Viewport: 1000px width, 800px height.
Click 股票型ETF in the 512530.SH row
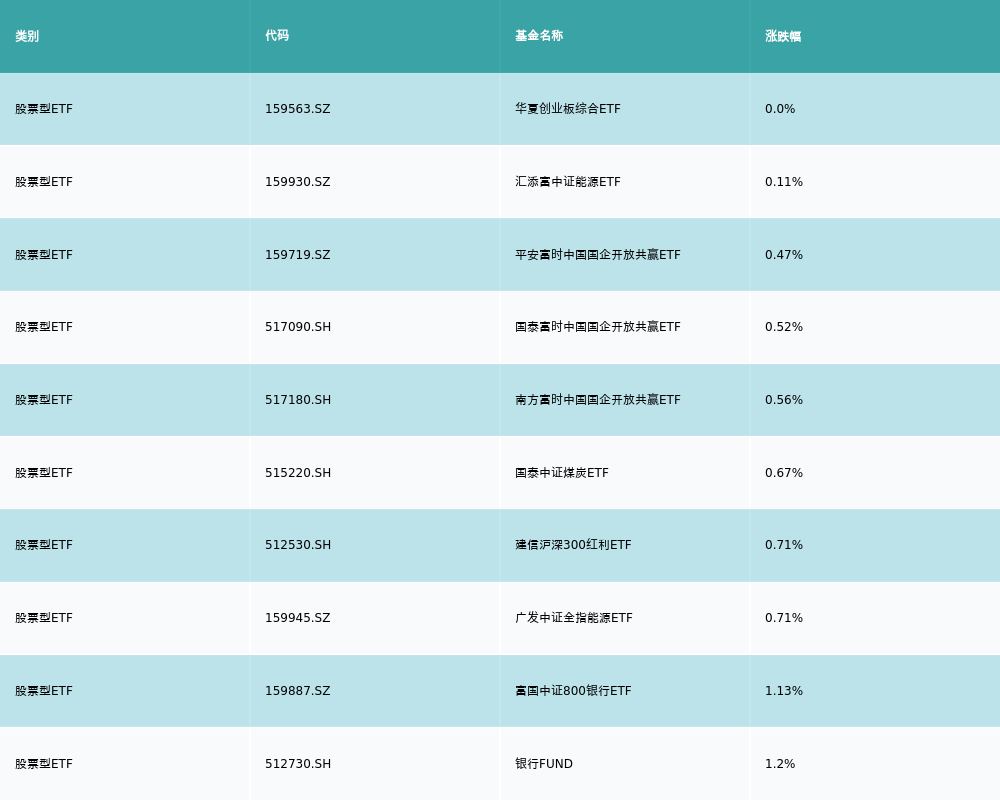[x=44, y=545]
